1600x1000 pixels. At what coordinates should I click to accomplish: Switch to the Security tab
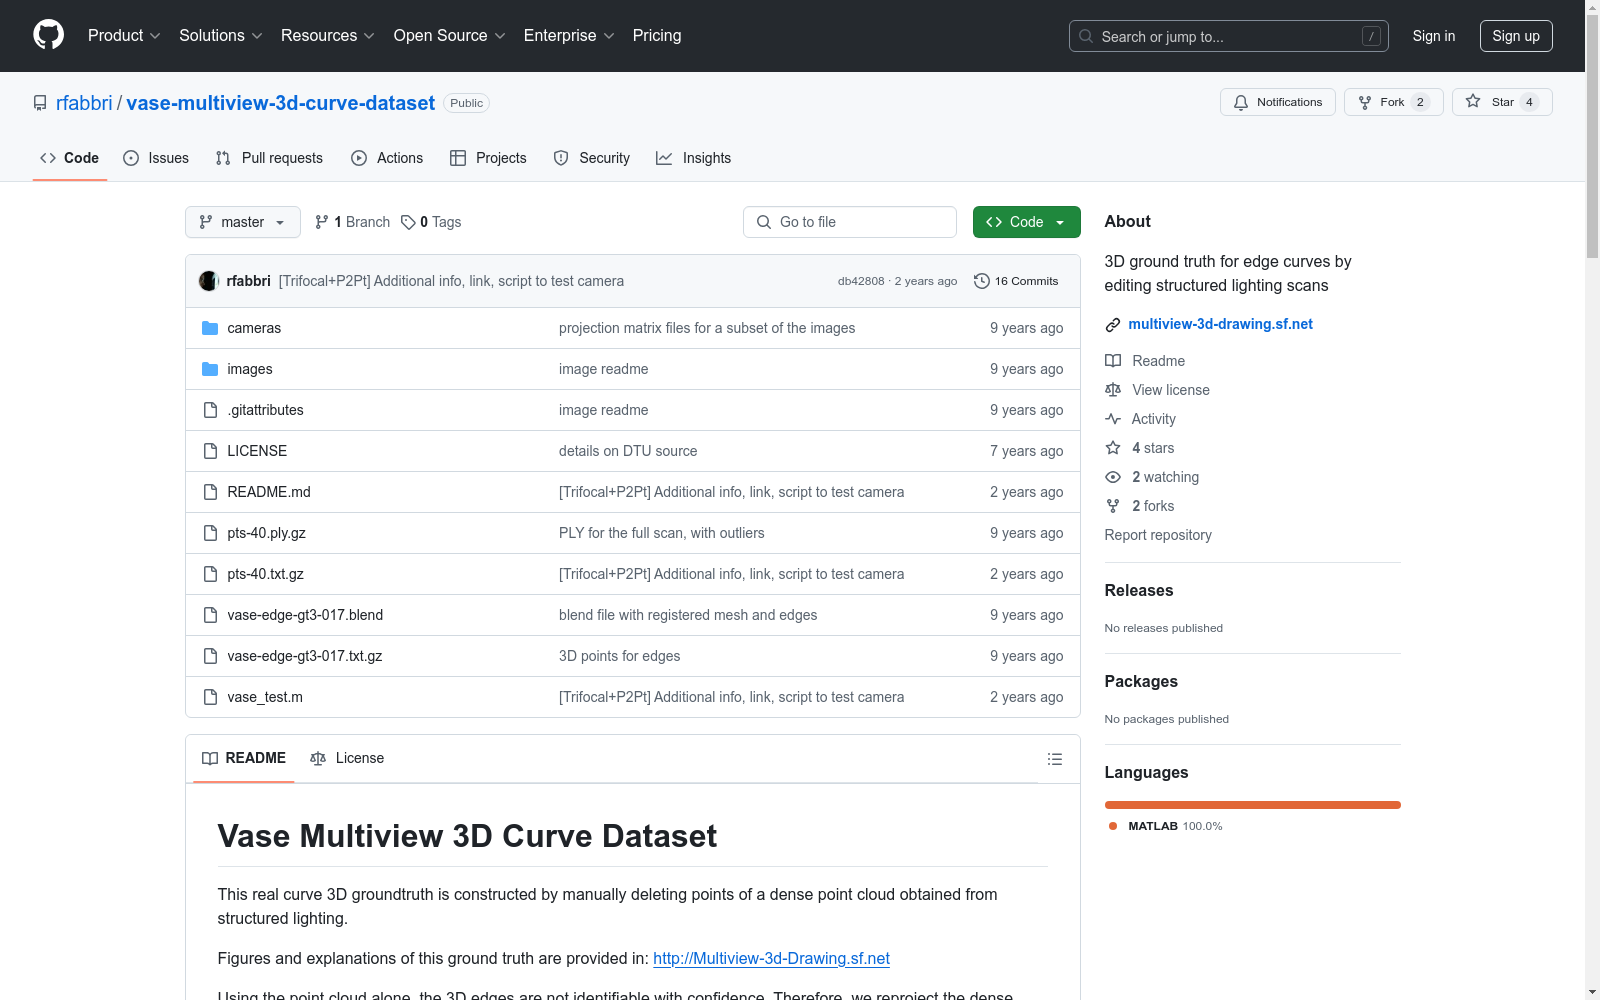(x=592, y=158)
